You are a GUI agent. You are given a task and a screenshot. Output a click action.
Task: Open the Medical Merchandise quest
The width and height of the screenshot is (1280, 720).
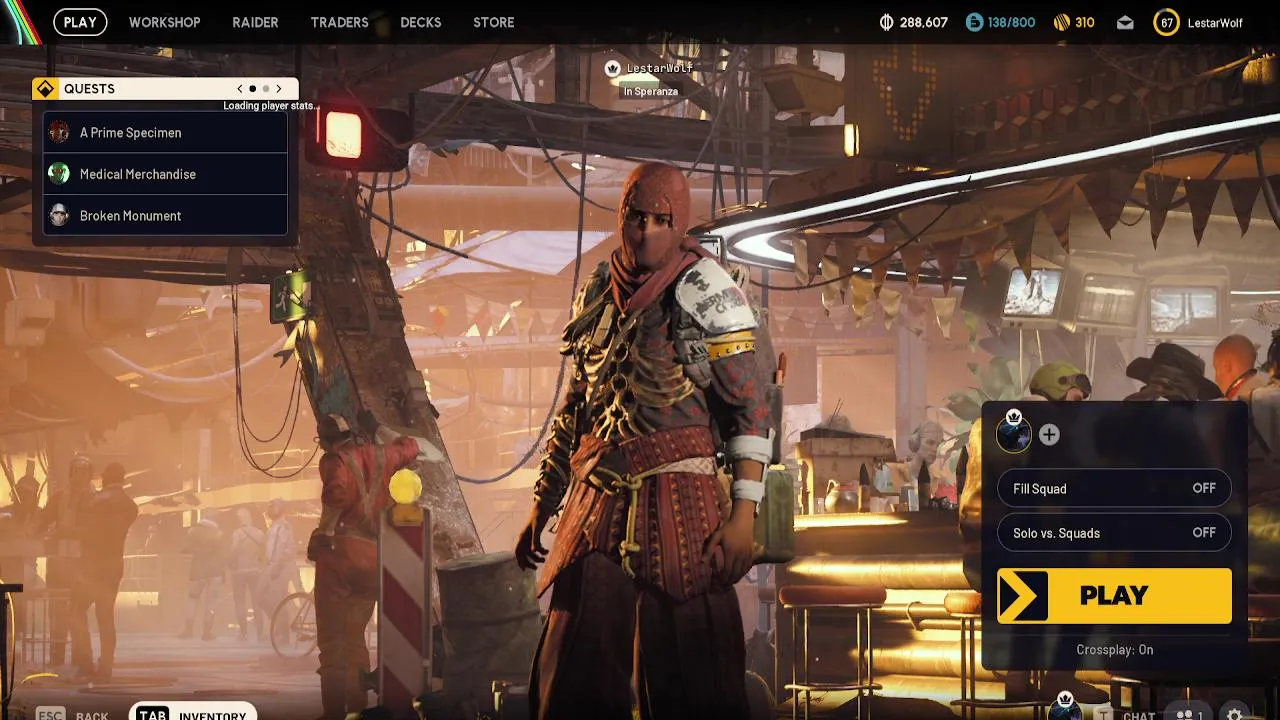pyautogui.click(x=166, y=174)
